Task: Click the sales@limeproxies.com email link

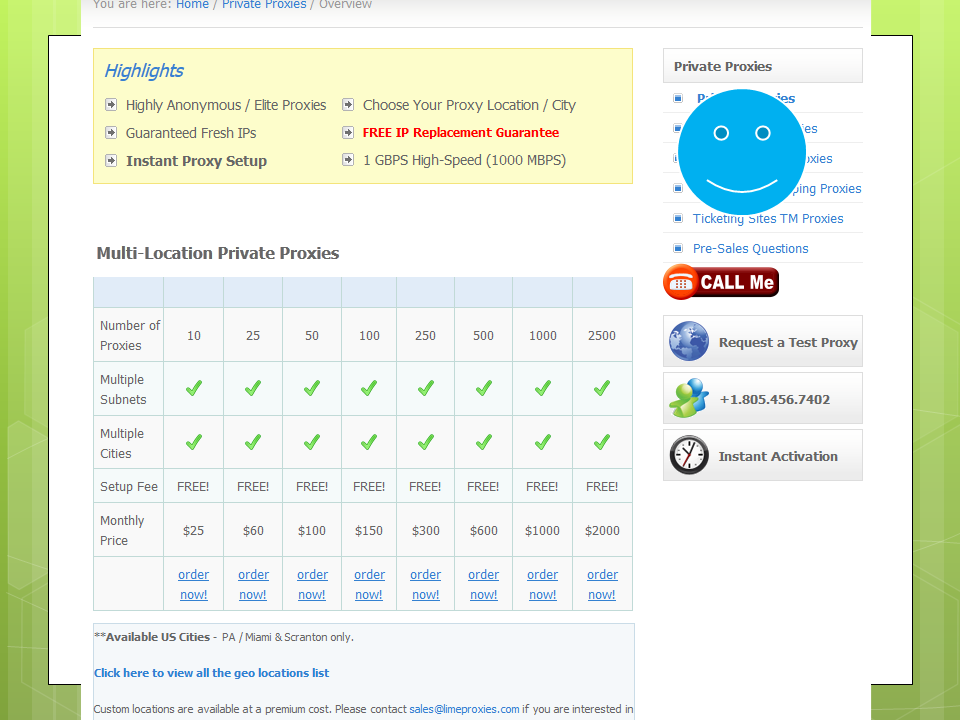Action: (x=464, y=709)
